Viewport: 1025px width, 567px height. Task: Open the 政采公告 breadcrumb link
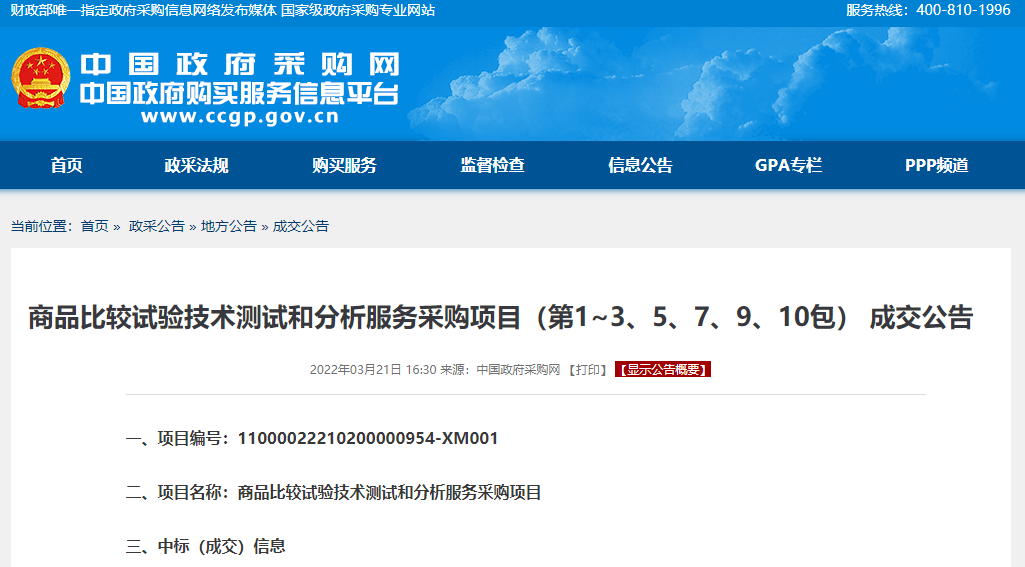(x=156, y=226)
